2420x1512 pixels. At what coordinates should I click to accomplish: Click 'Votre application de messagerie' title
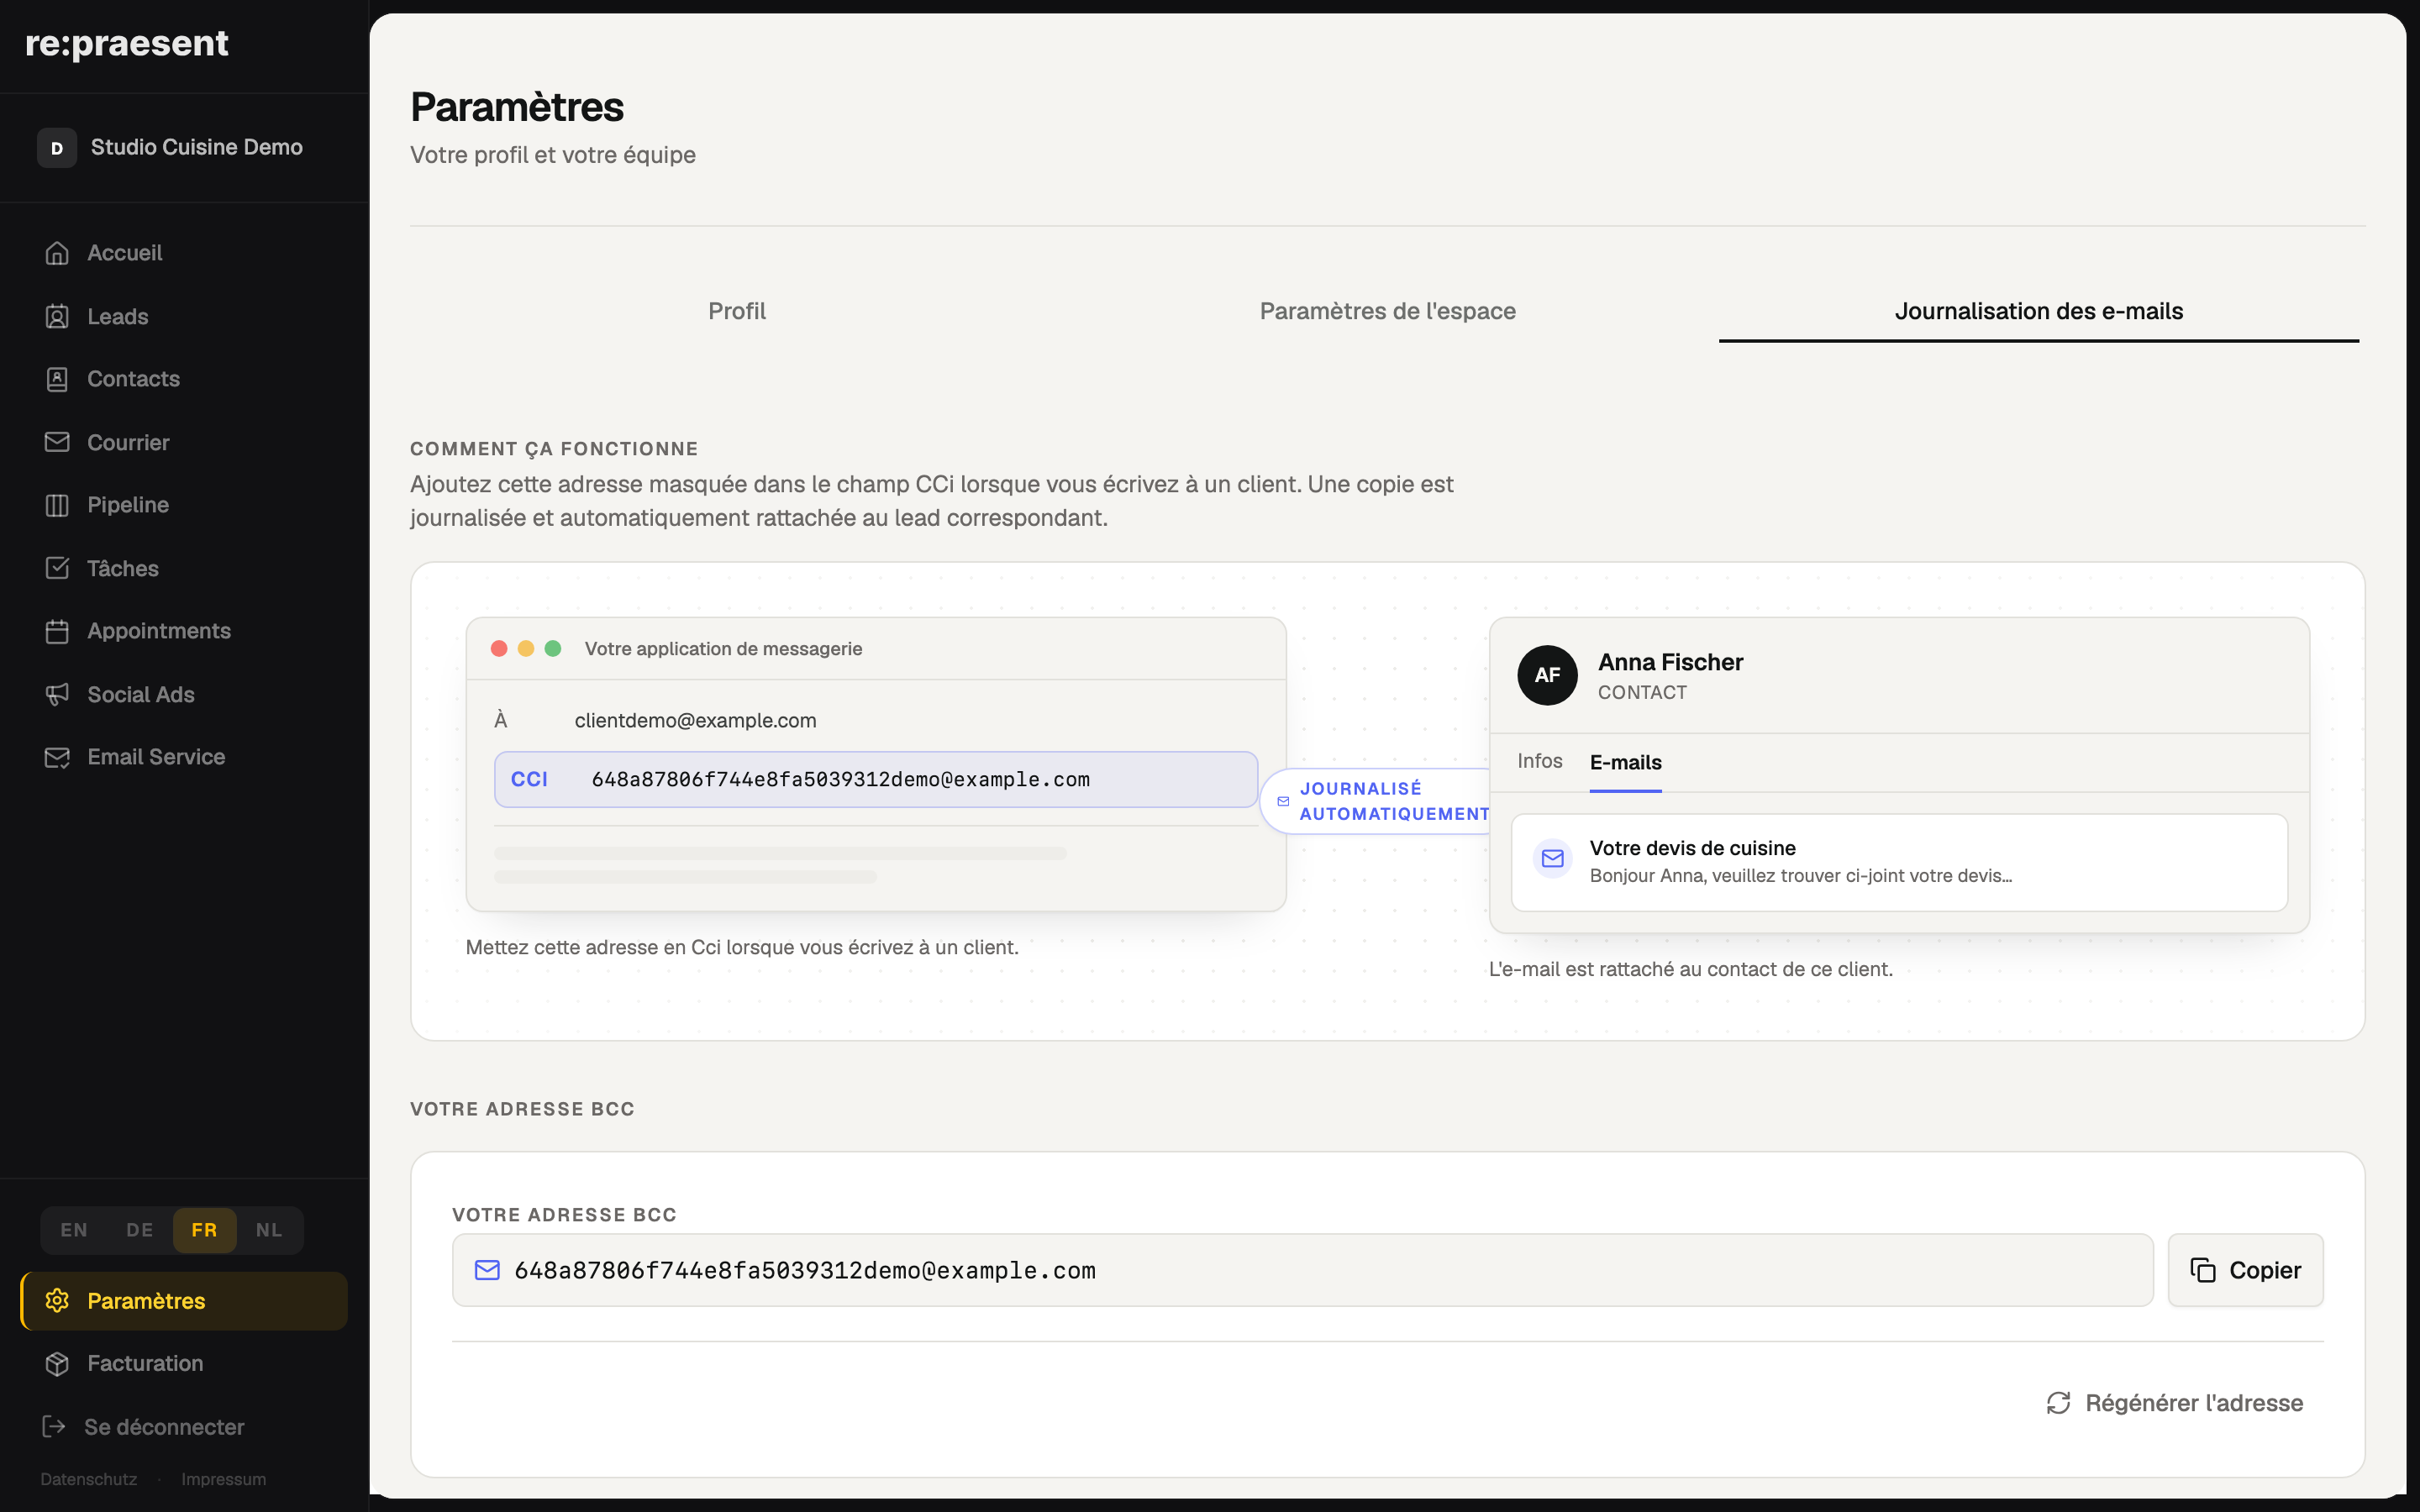point(723,648)
